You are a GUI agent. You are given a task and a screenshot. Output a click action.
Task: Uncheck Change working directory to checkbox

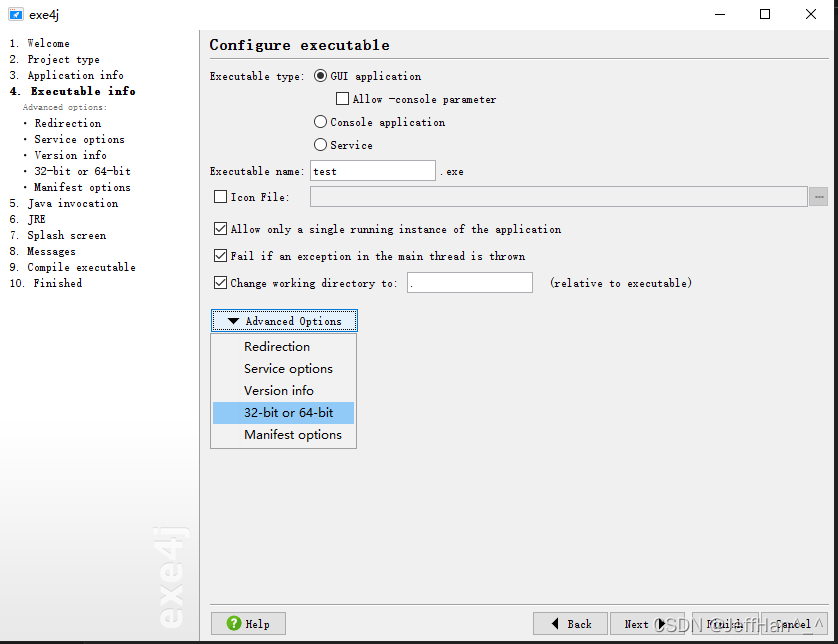pyautogui.click(x=220, y=282)
